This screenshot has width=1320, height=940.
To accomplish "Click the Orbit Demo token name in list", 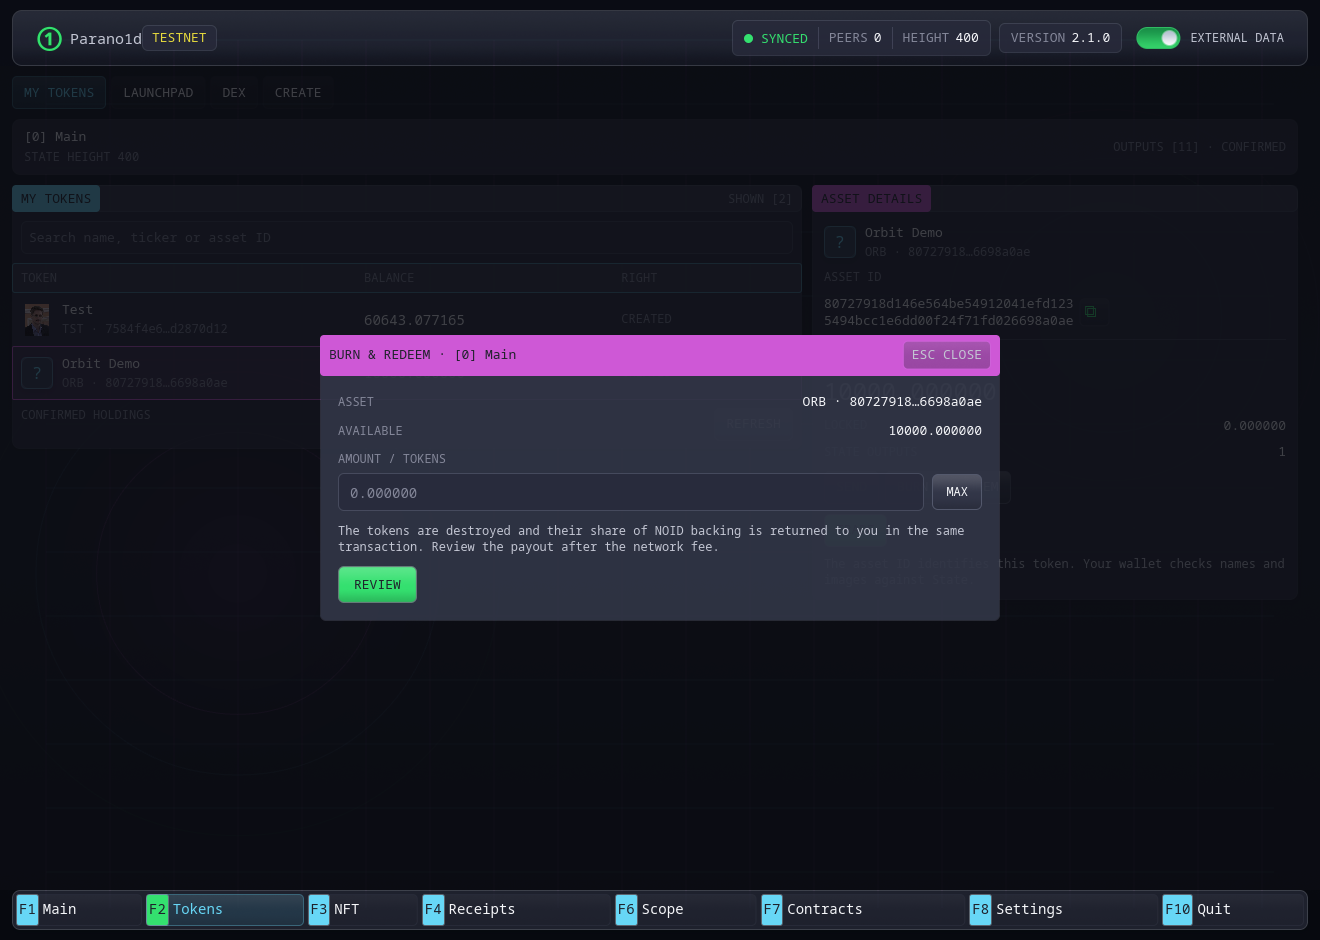I will coord(101,364).
